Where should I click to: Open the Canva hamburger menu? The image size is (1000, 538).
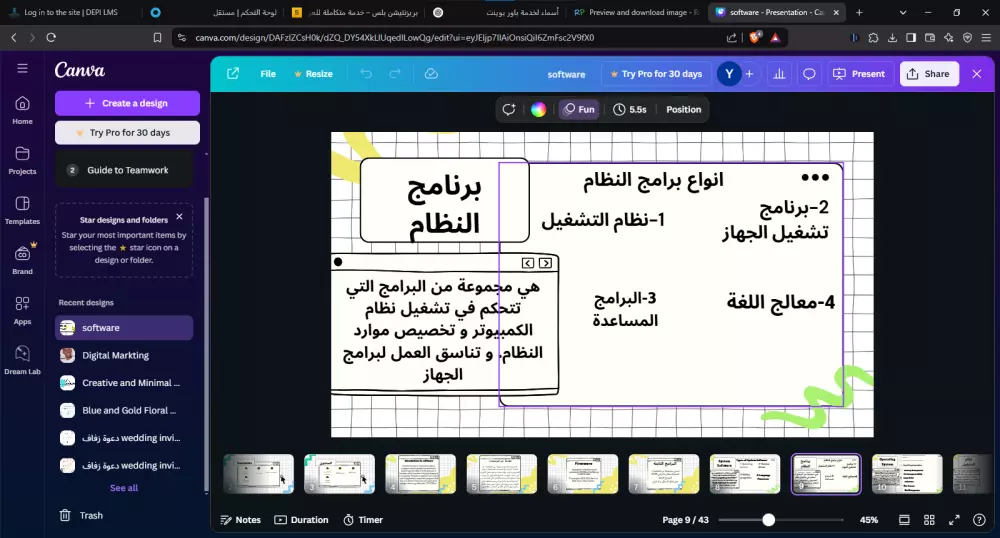coord(22,68)
